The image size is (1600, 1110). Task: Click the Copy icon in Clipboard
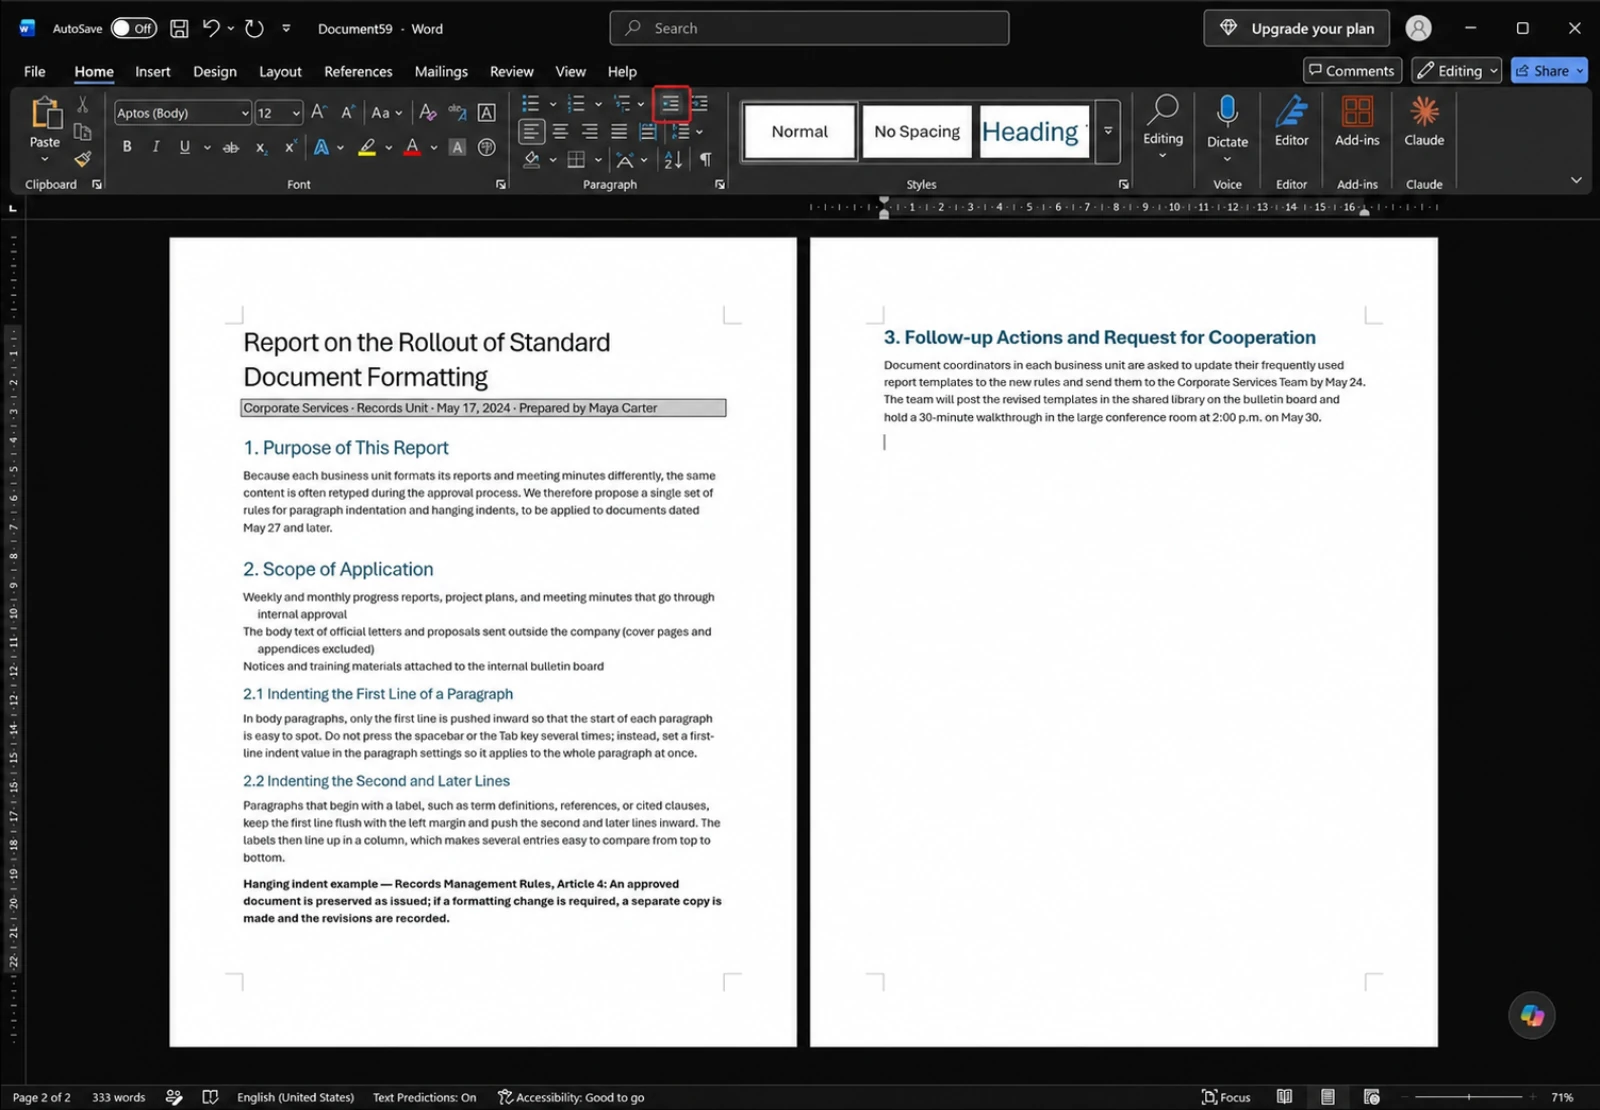(83, 131)
